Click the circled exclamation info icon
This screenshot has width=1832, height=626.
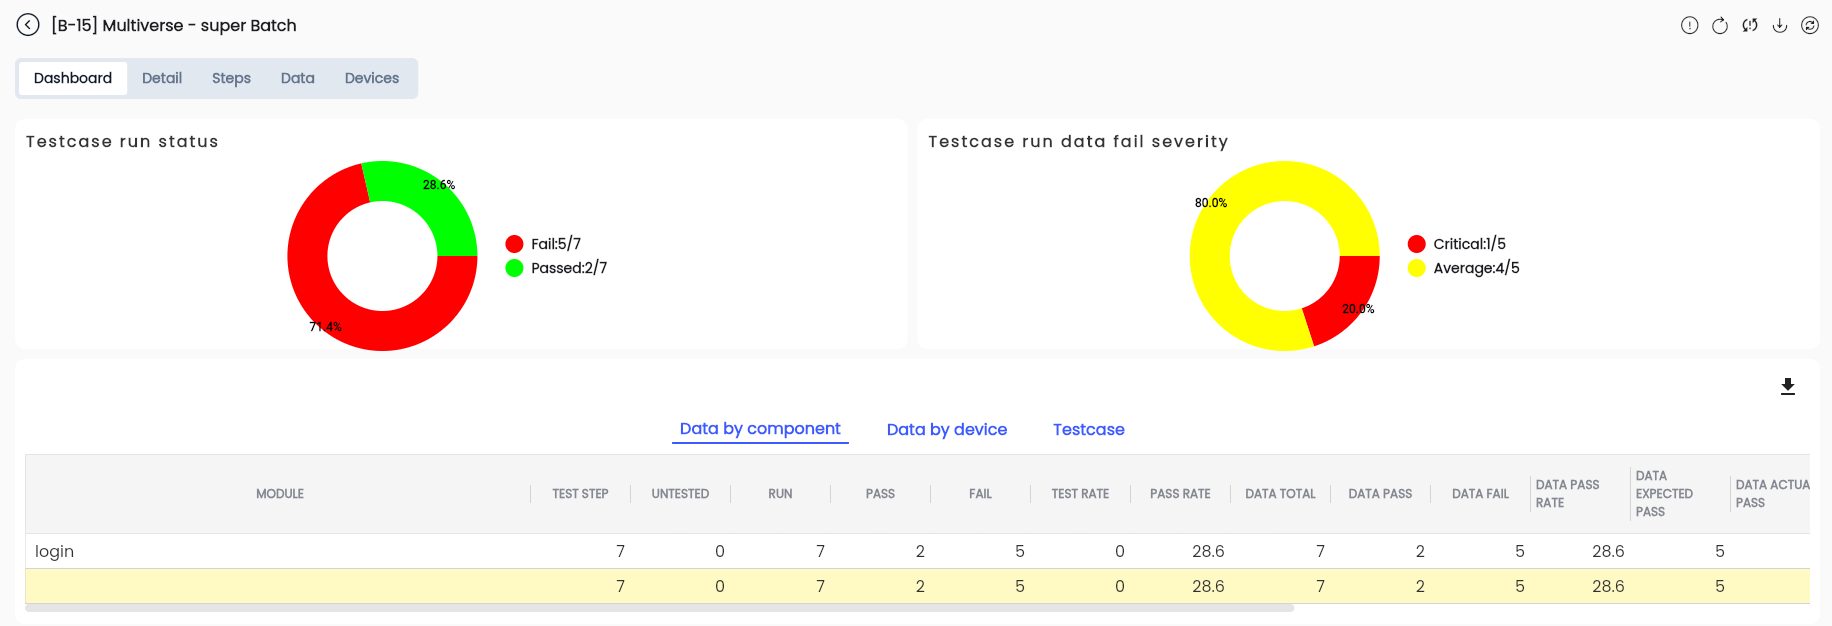[1690, 26]
